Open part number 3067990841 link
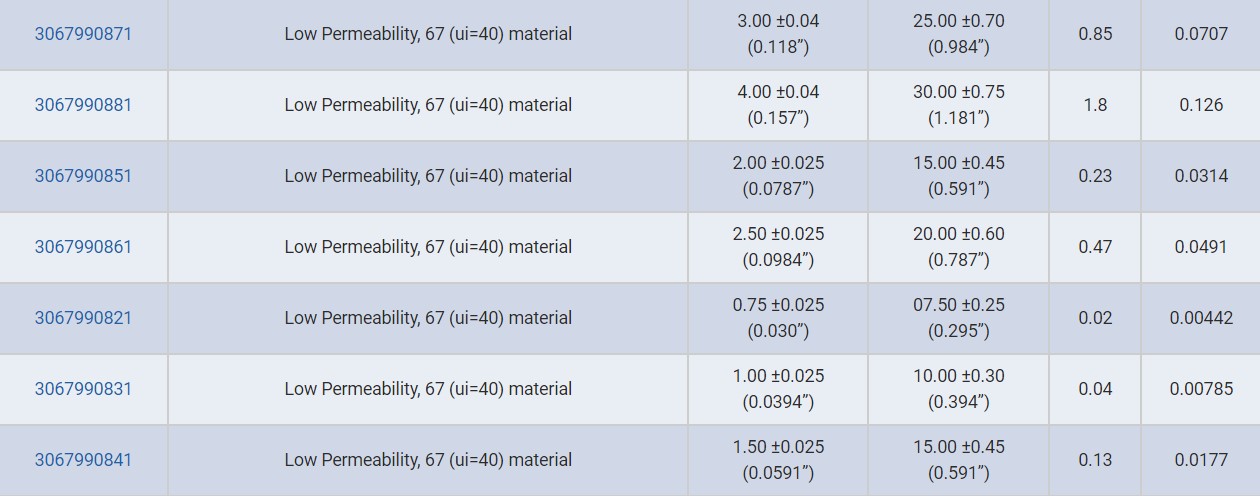 coord(83,460)
